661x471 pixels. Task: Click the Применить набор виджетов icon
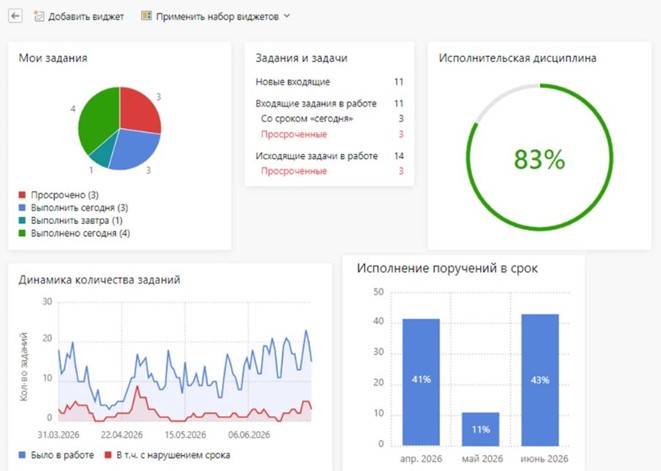pyautogui.click(x=146, y=16)
